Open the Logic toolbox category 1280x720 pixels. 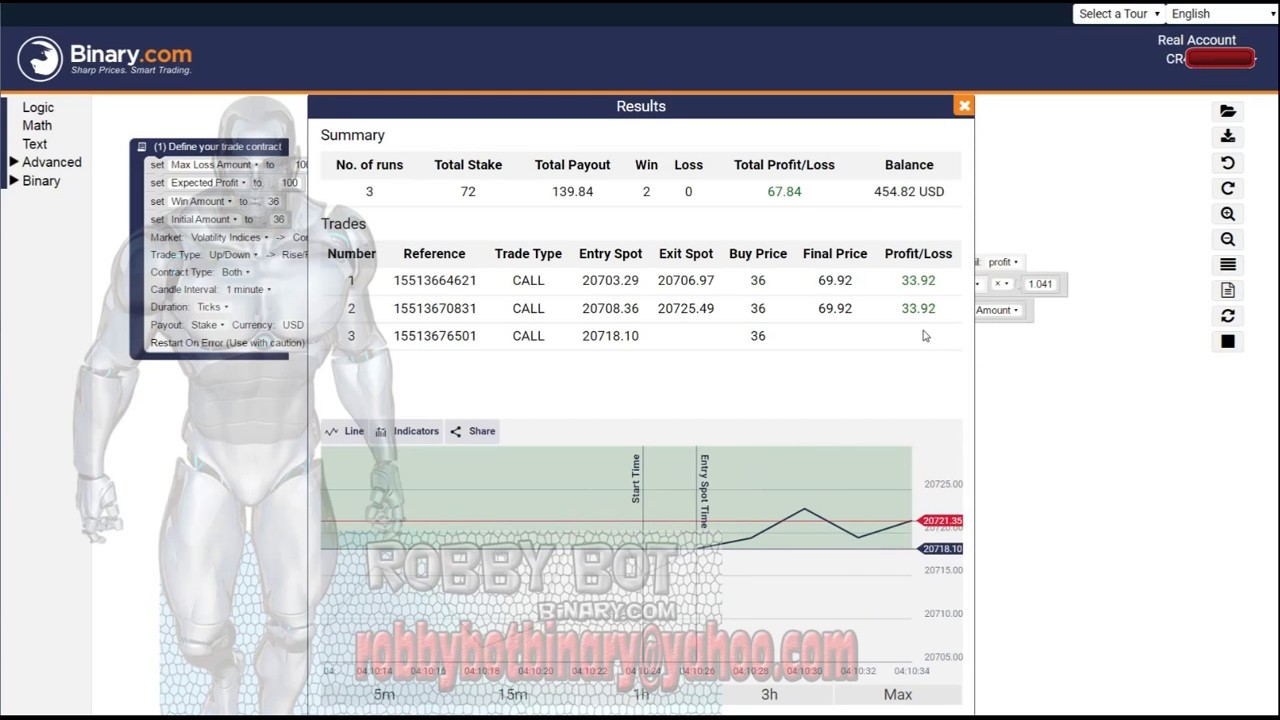coord(38,107)
